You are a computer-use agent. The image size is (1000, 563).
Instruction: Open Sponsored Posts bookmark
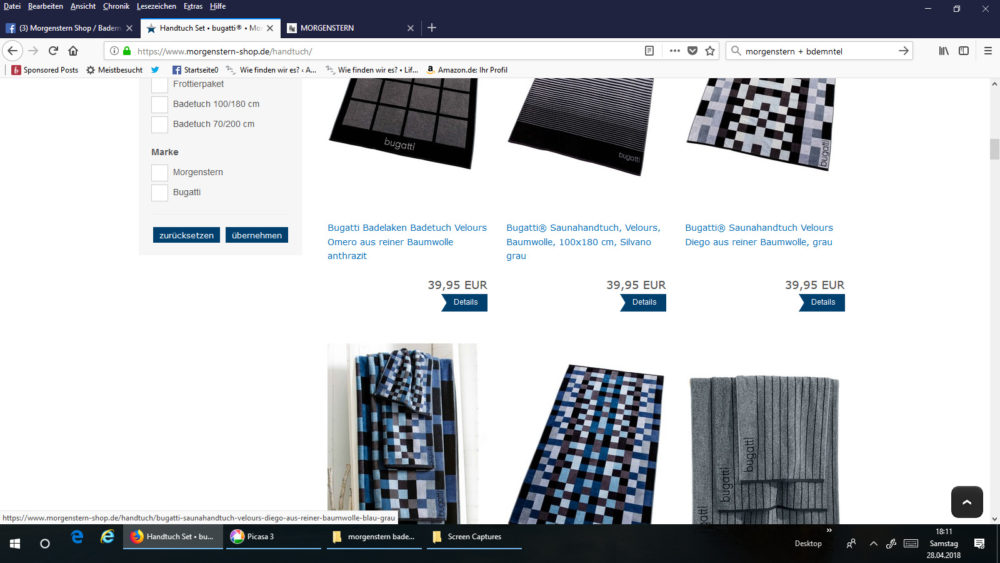45,70
